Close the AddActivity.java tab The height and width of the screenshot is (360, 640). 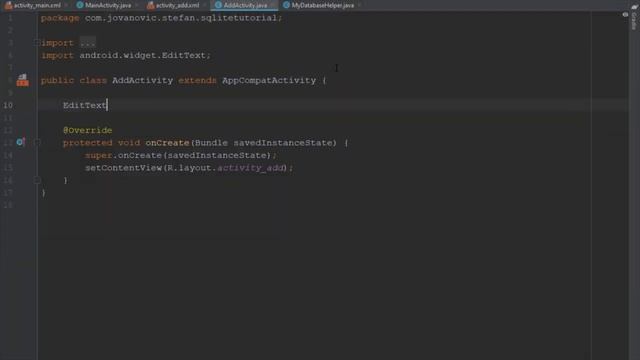[x=272, y=5]
